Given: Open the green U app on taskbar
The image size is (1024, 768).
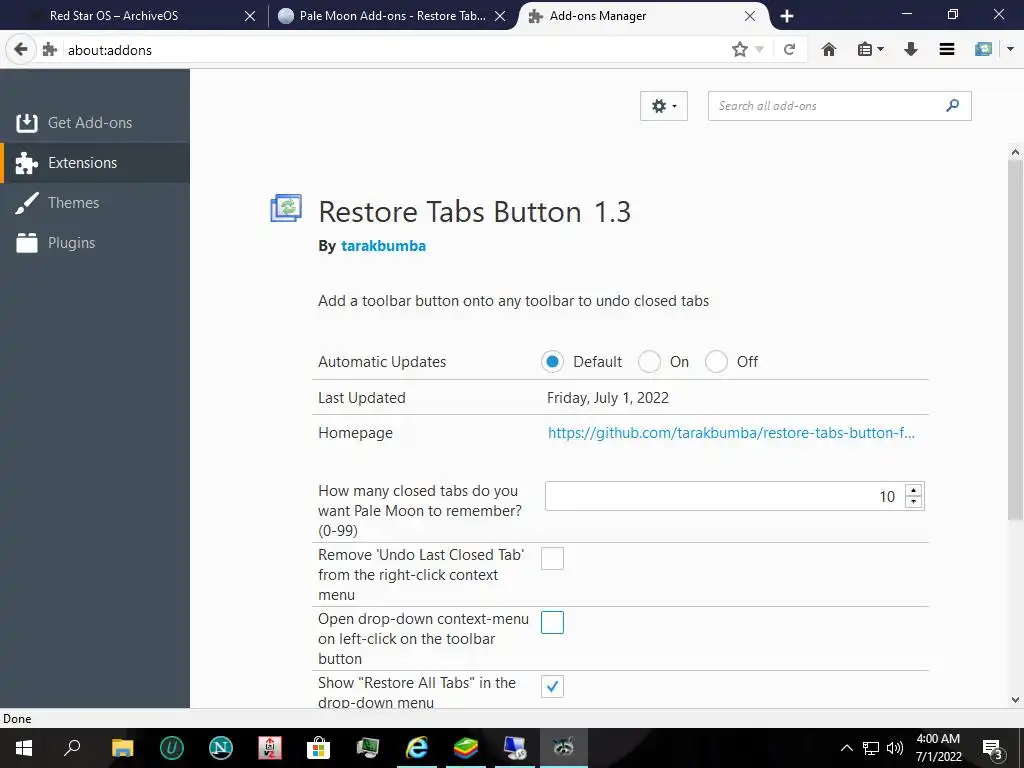Looking at the screenshot, I should tap(172, 747).
